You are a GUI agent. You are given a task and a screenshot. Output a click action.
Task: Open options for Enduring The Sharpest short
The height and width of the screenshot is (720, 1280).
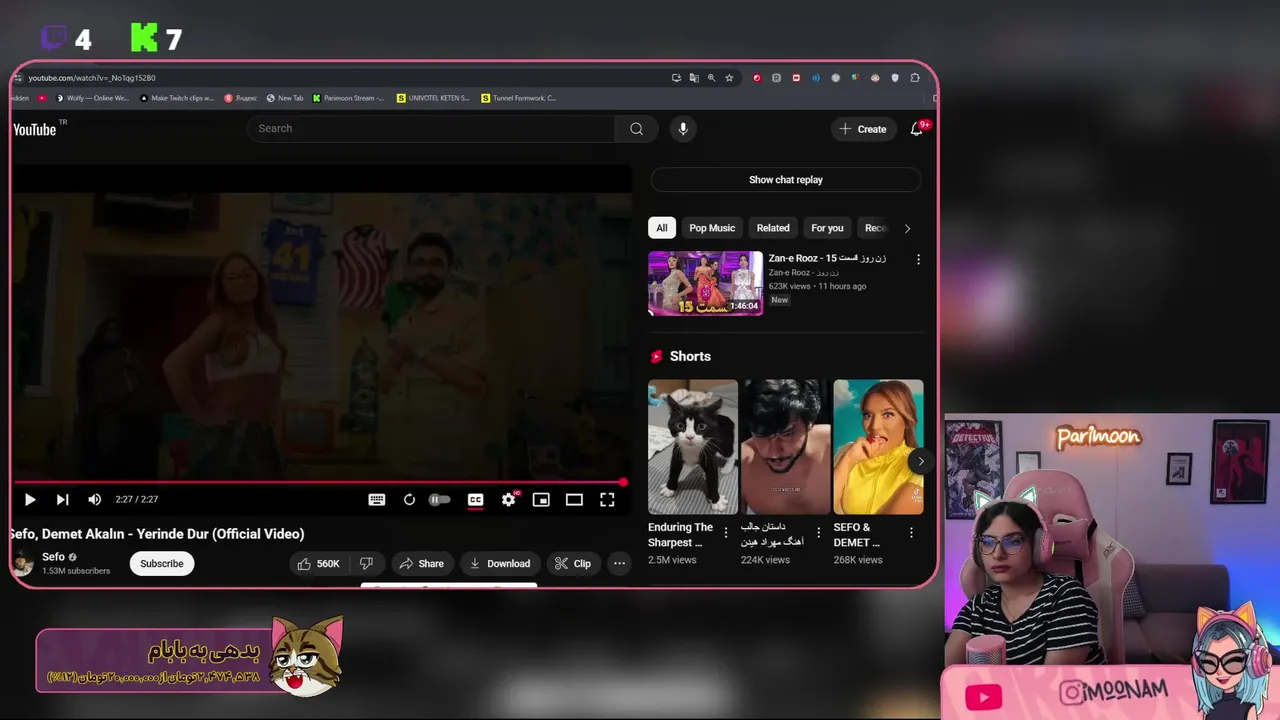pyautogui.click(x=726, y=533)
